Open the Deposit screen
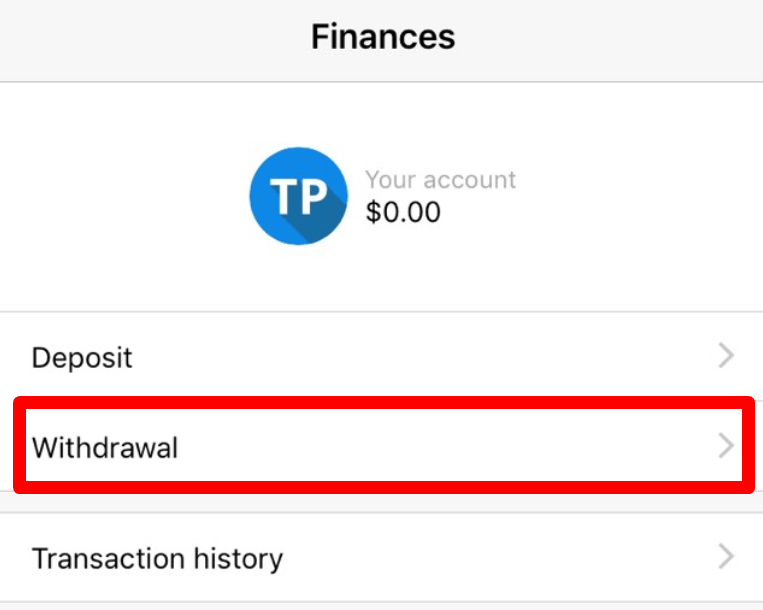Screen dimensions: 763x610 [381, 357]
